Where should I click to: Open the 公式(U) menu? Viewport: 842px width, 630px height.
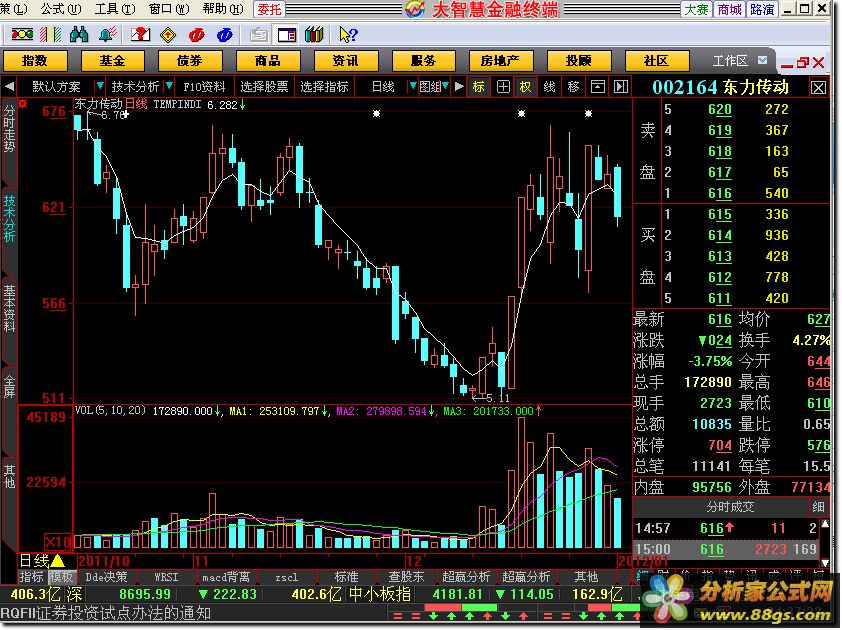61,9
